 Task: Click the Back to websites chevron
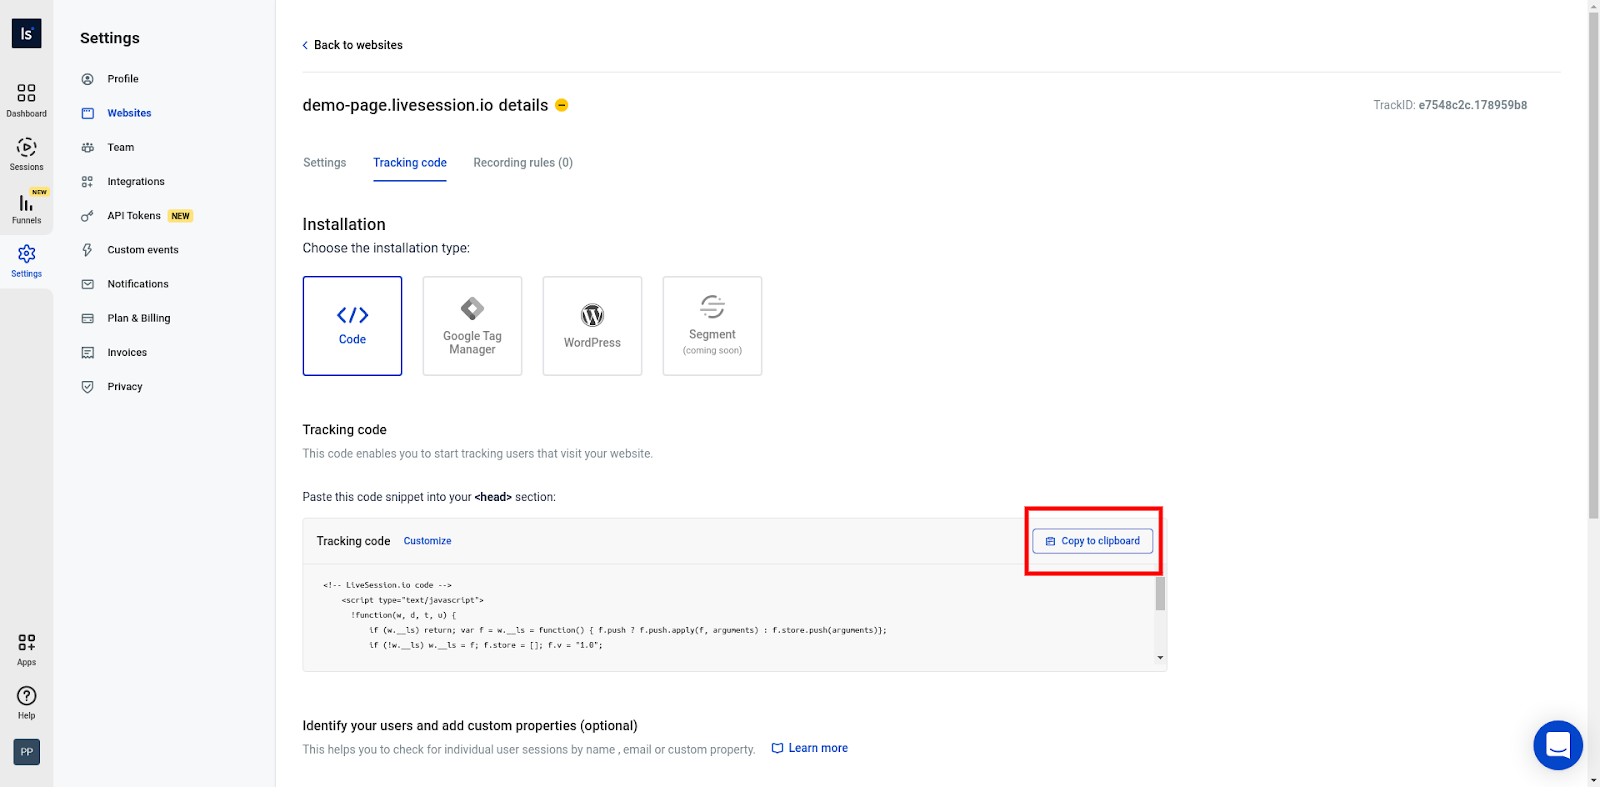[305, 46]
